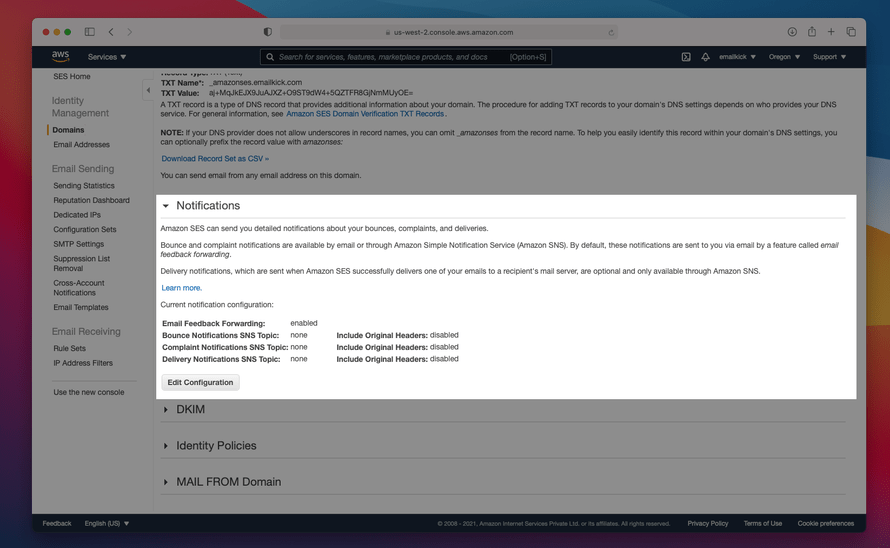Open Sending Statistics page

(x=83, y=185)
